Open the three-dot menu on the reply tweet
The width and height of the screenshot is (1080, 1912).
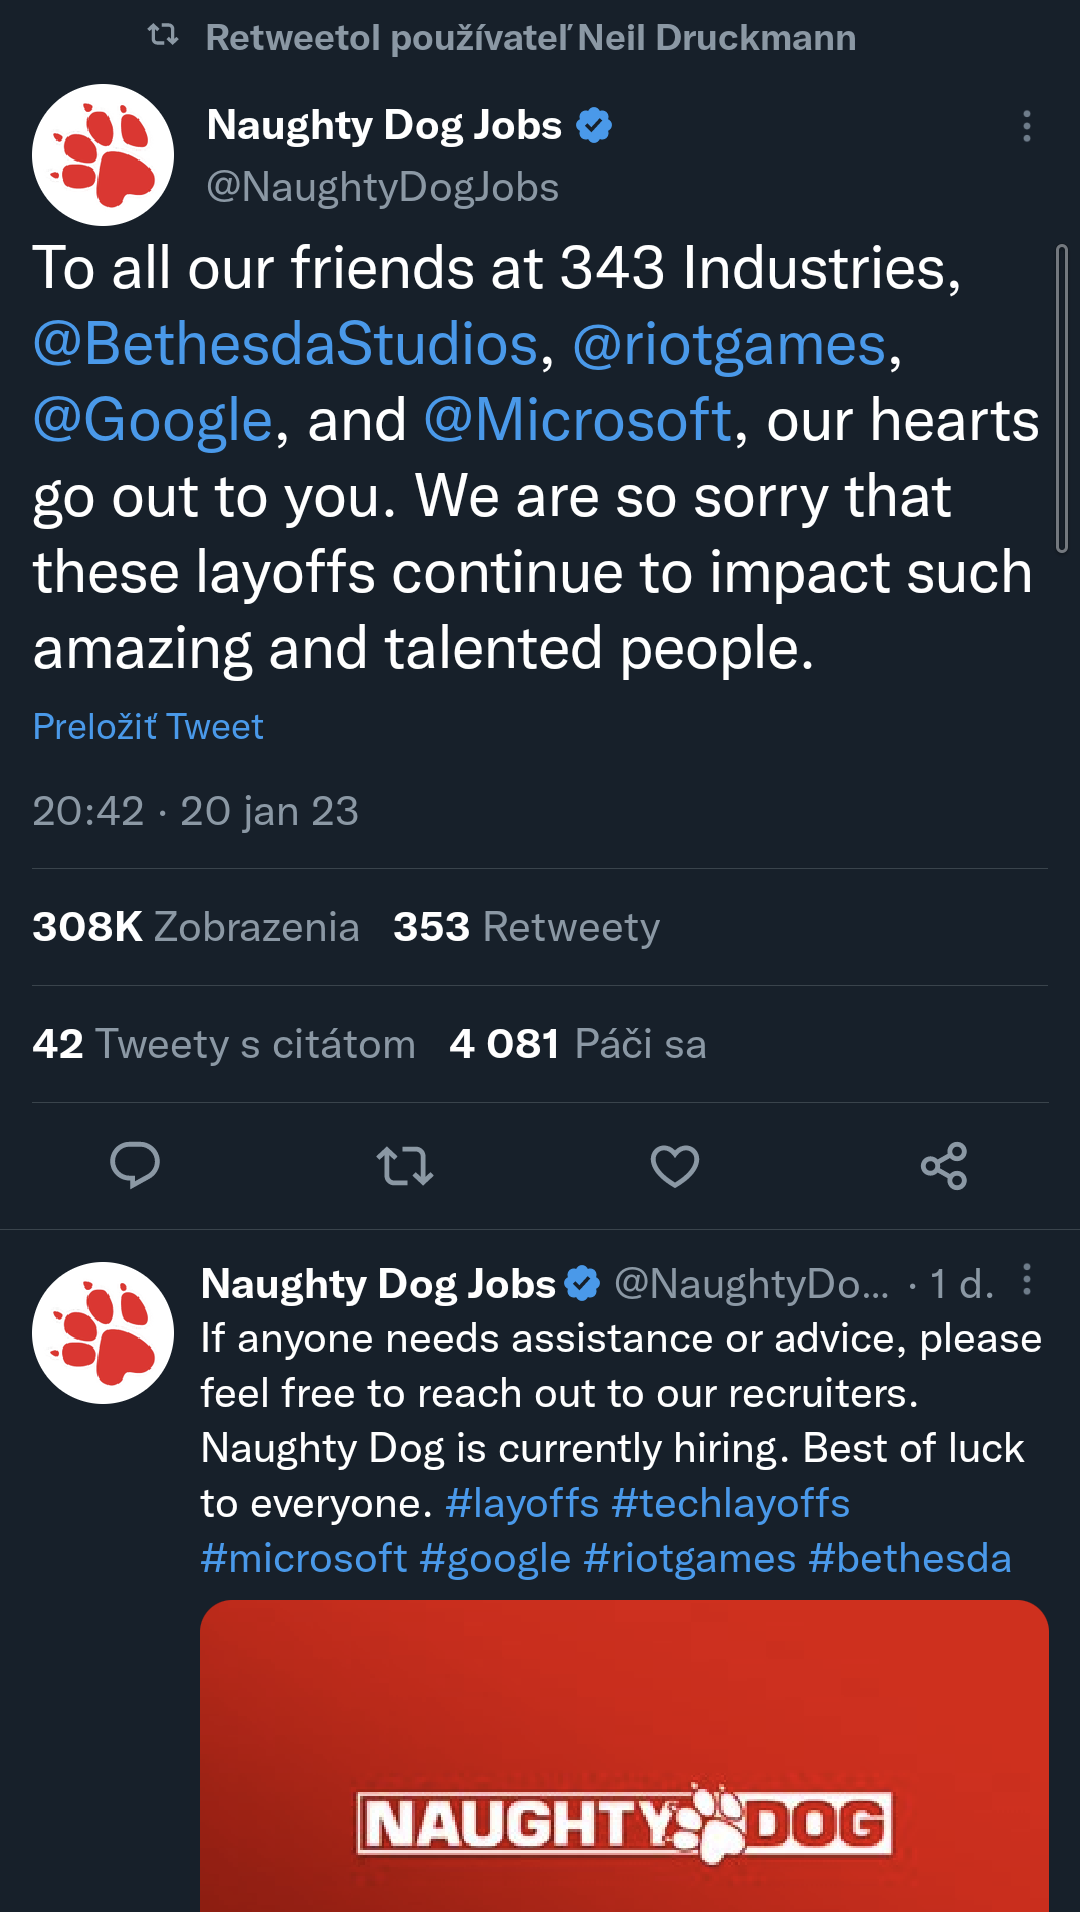pos(1026,1280)
